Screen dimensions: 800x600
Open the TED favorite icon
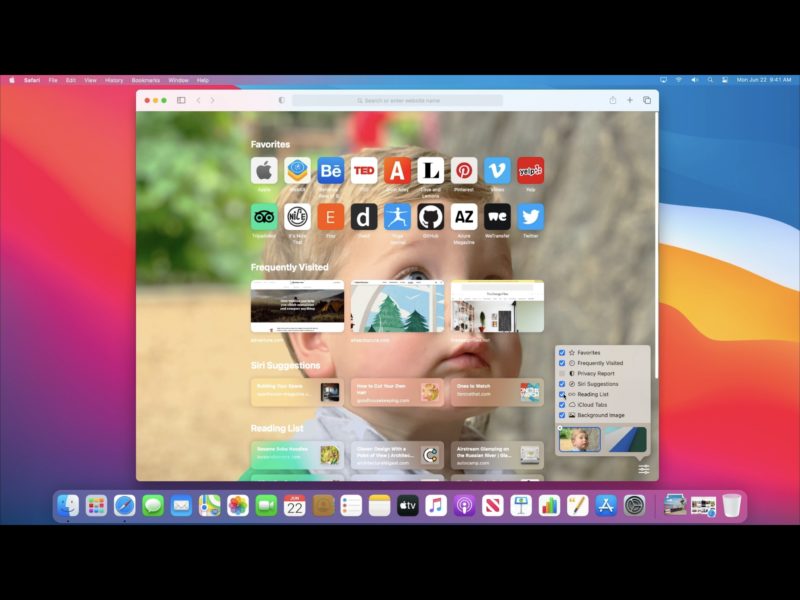(x=364, y=170)
